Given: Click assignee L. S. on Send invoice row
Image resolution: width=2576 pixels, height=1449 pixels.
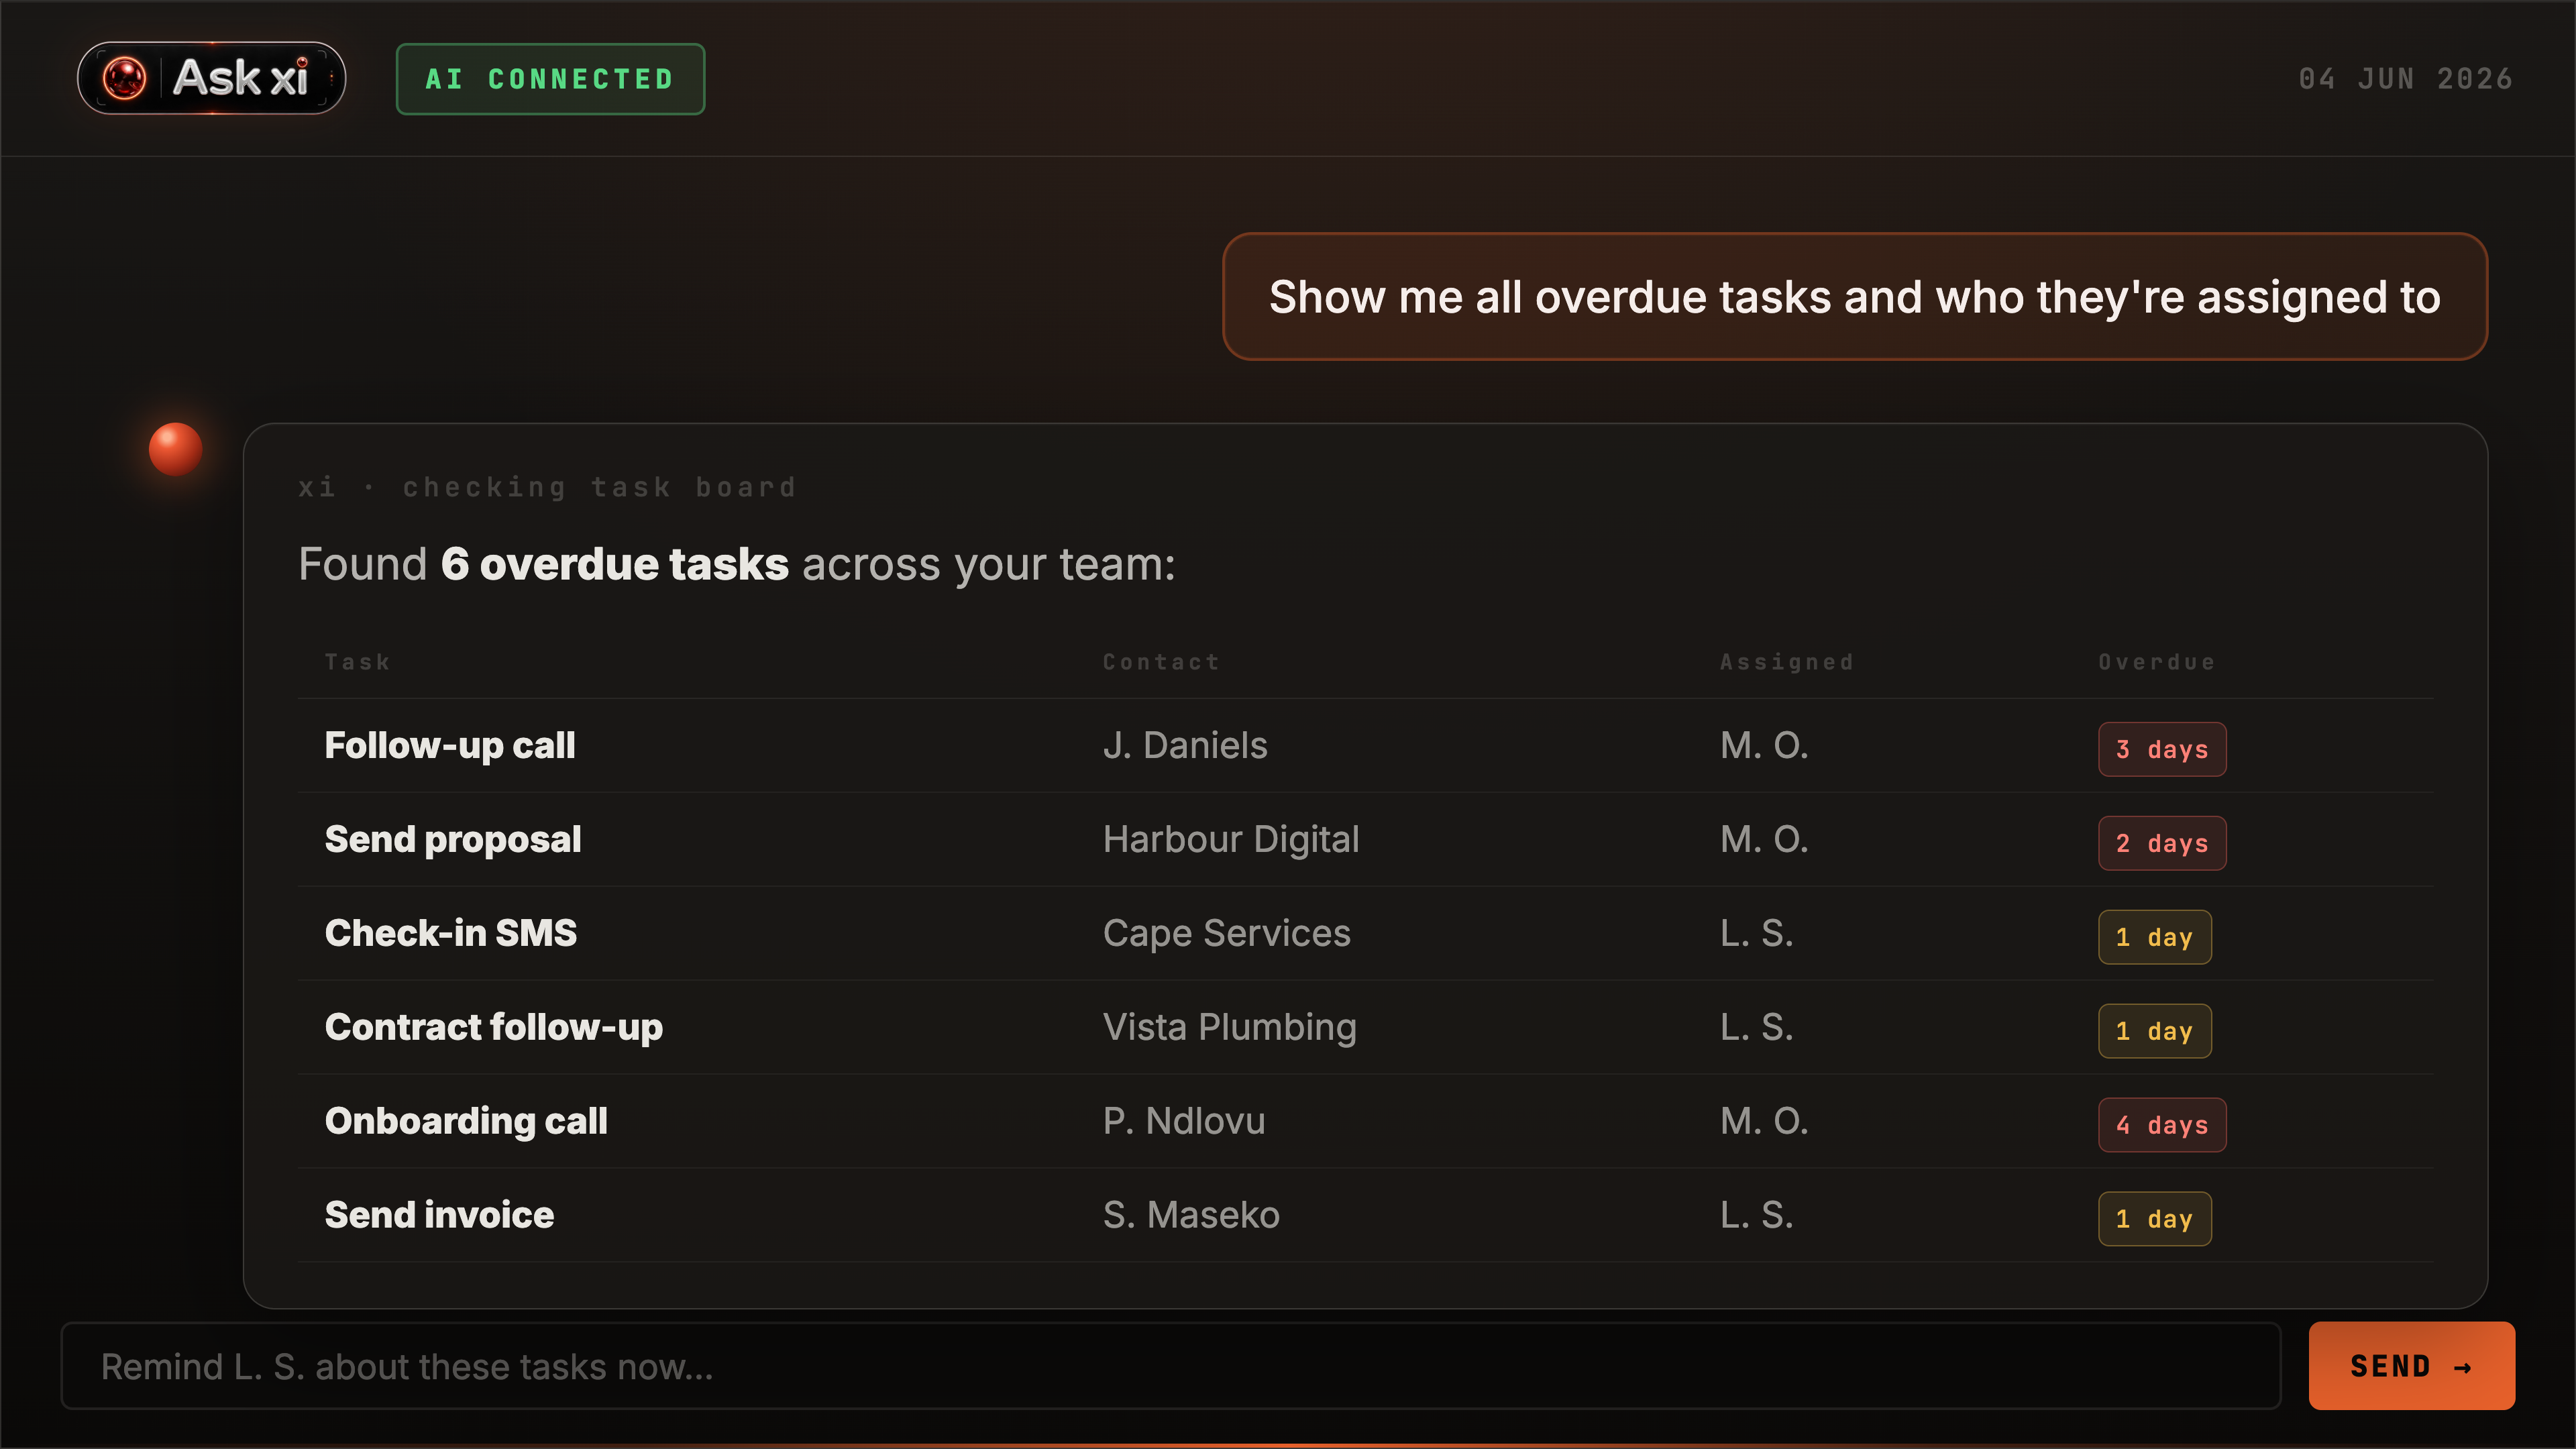Looking at the screenshot, I should (1757, 1216).
